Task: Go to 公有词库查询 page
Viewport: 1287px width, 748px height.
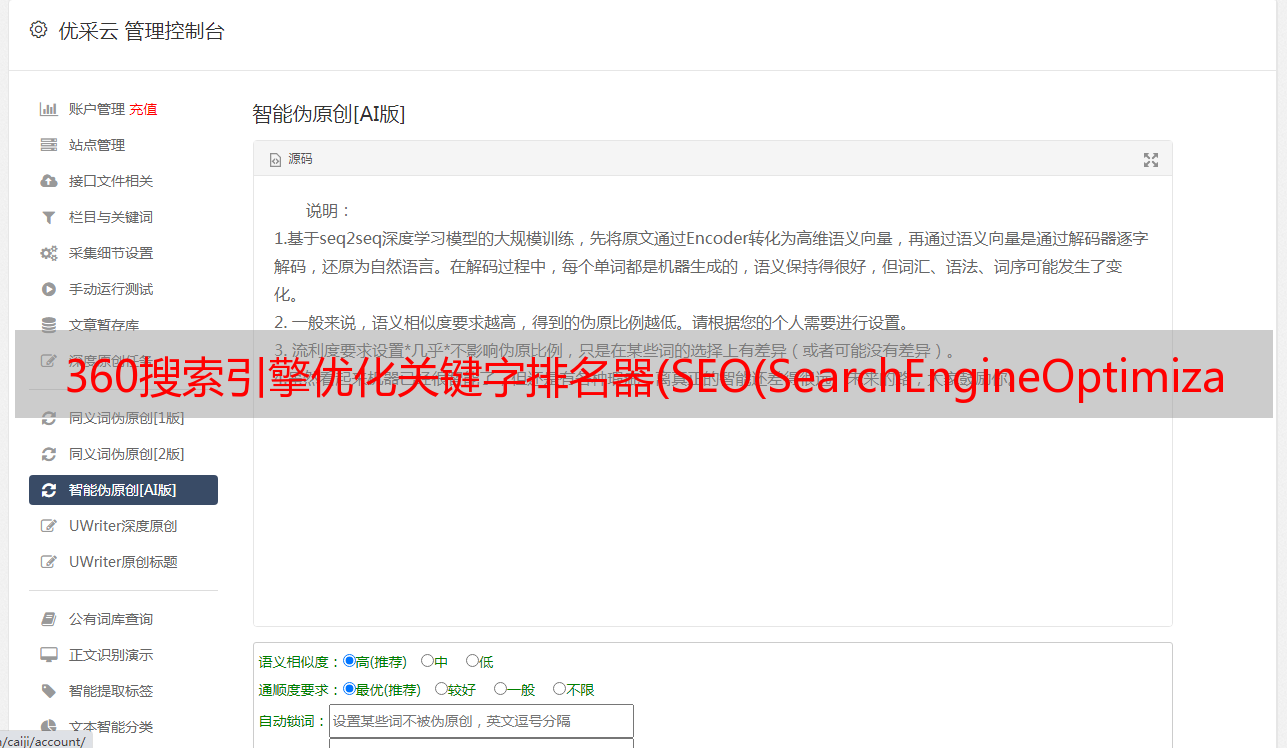Action: 111,619
